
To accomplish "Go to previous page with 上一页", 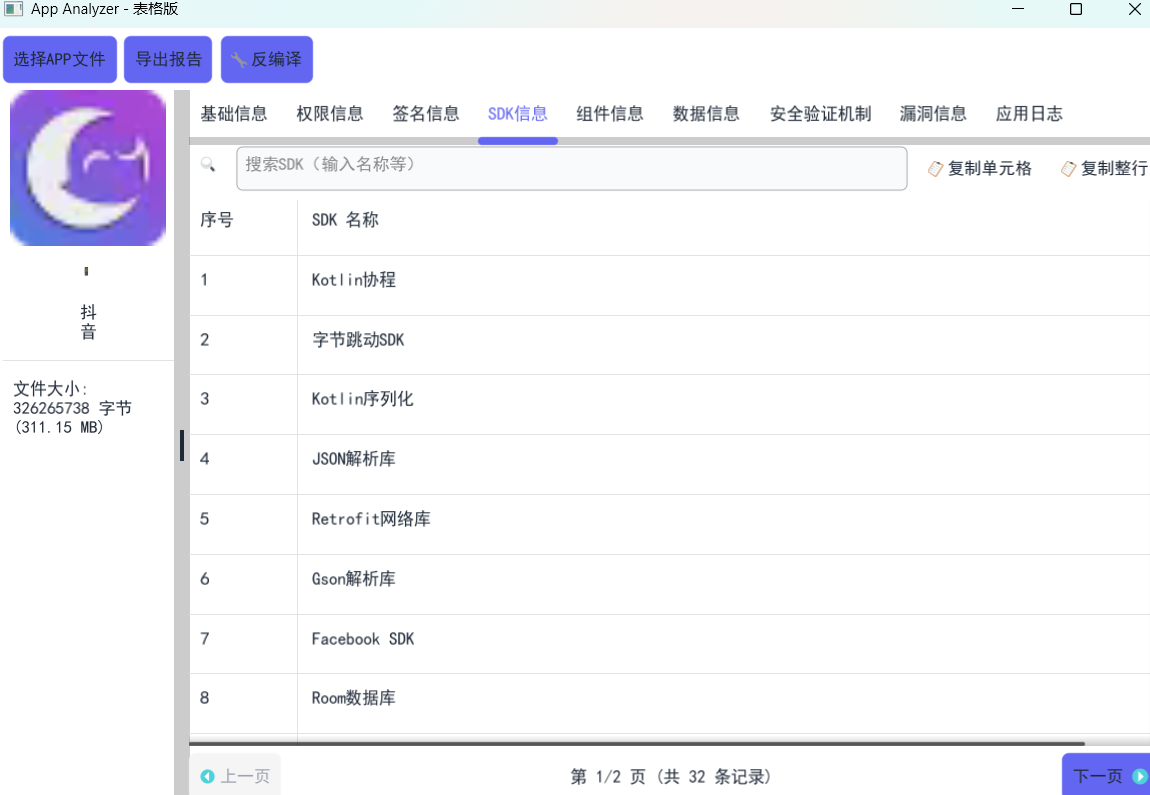I will point(235,776).
